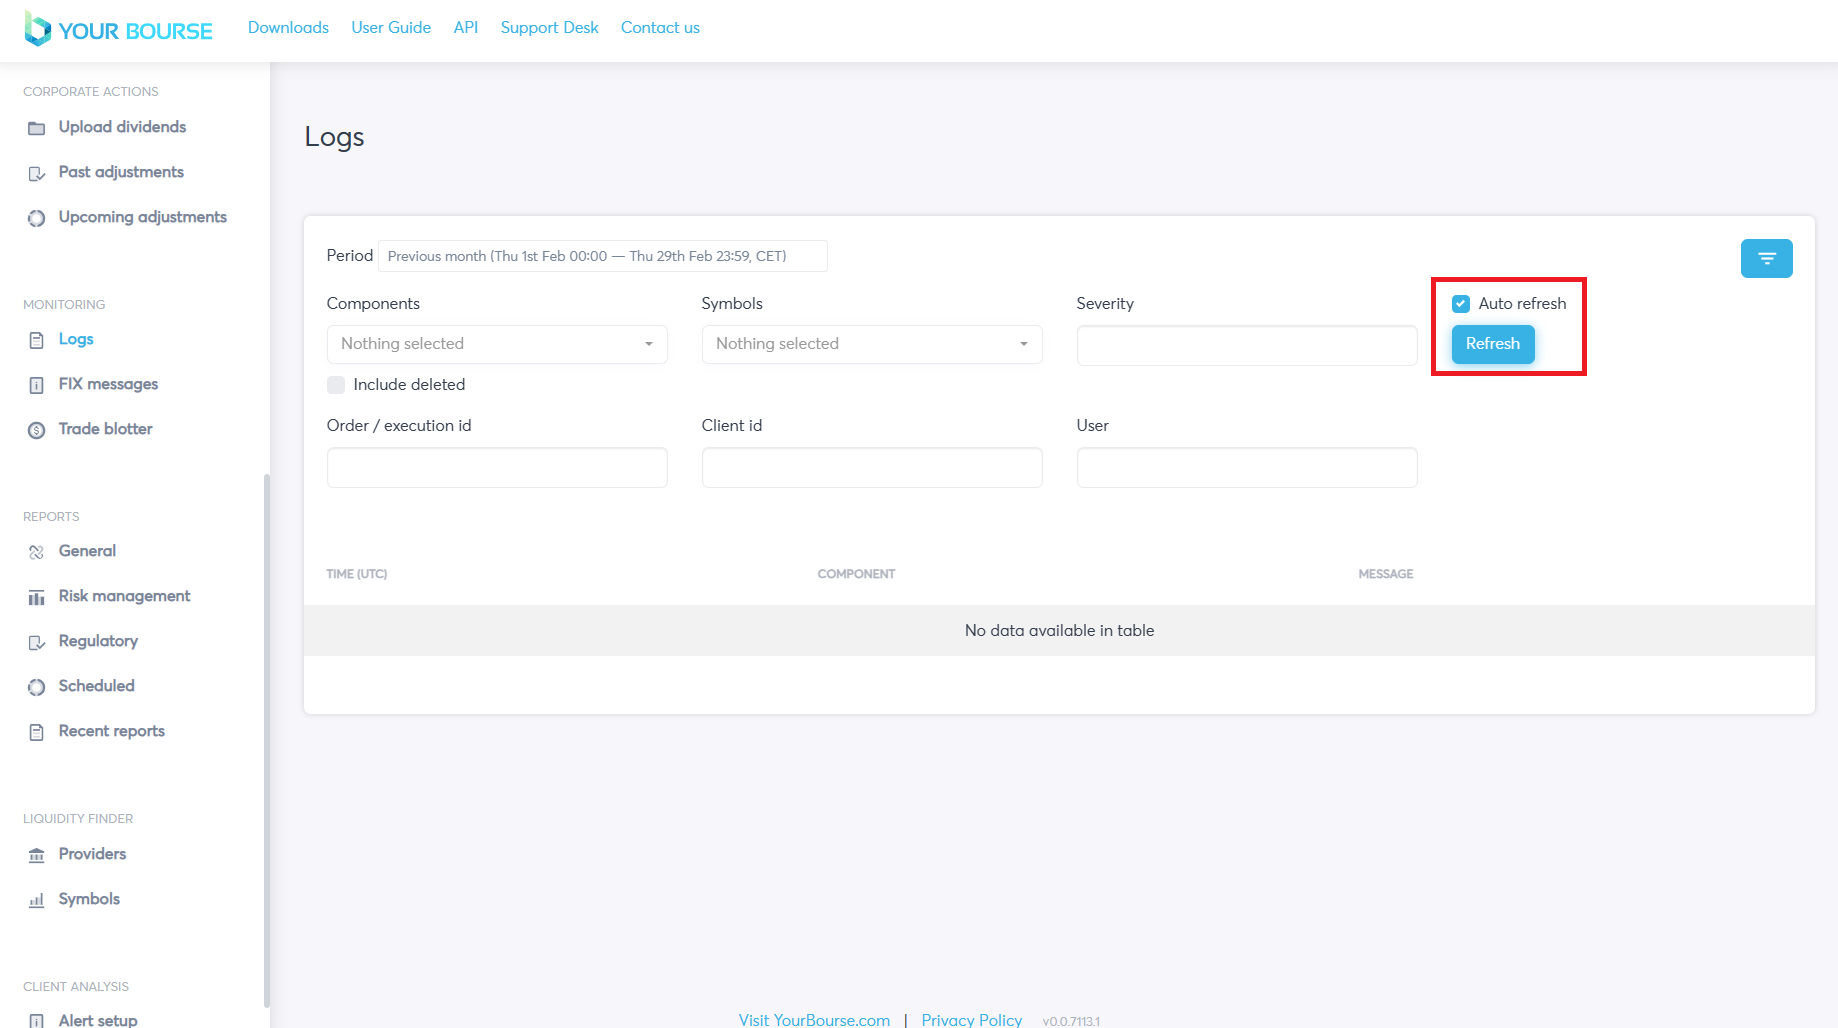Open the Period date range selector
Image resolution: width=1838 pixels, height=1028 pixels.
click(602, 256)
